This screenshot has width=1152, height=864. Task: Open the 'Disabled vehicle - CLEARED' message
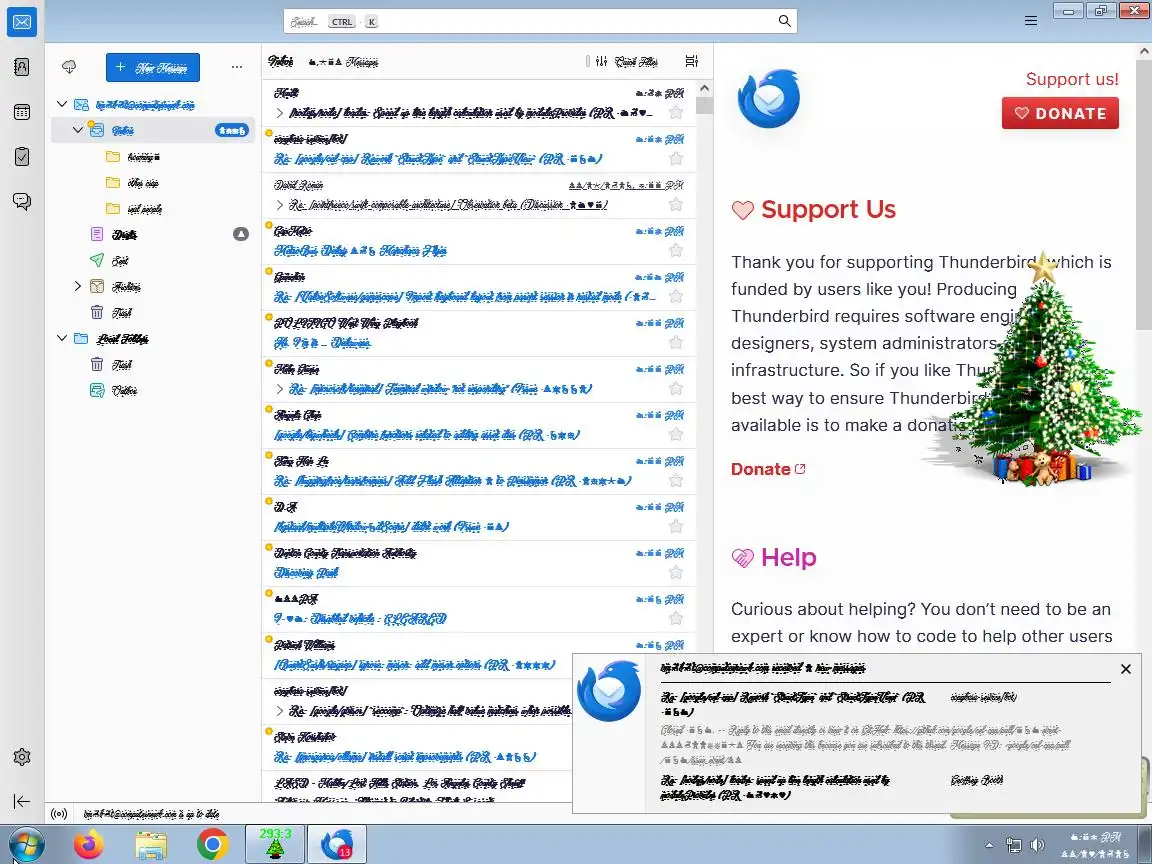pos(478,610)
